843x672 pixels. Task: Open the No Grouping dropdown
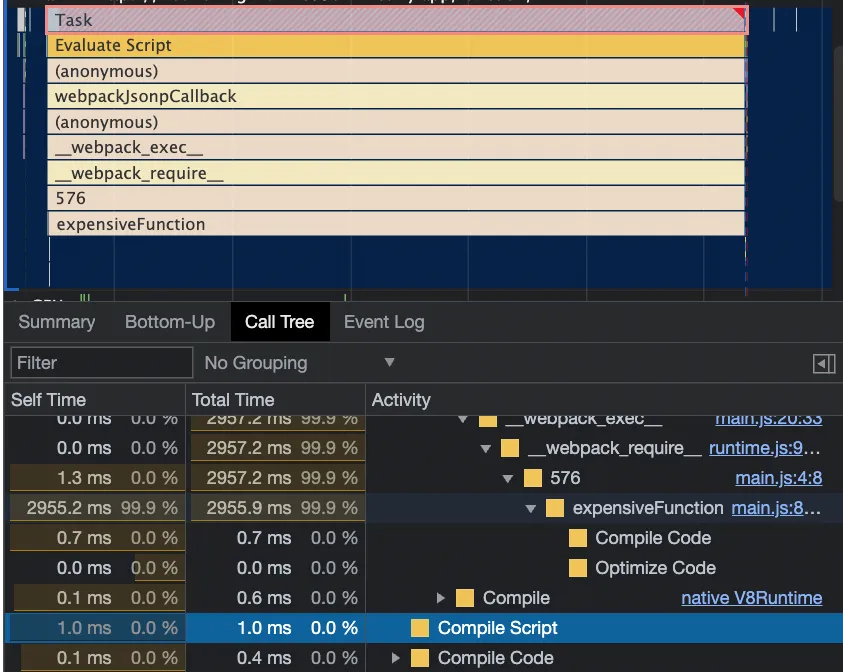tap(299, 363)
